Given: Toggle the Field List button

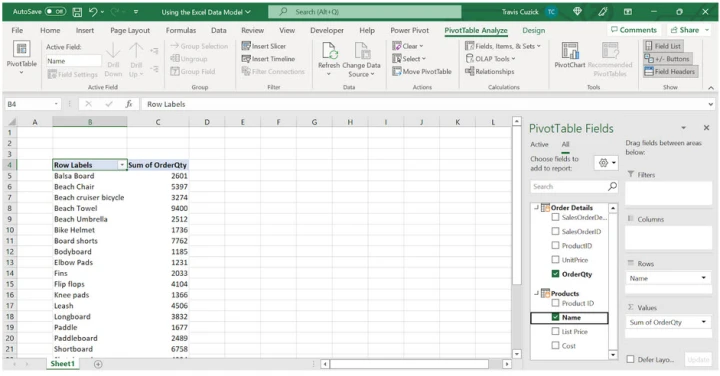Looking at the screenshot, I should (x=663, y=46).
